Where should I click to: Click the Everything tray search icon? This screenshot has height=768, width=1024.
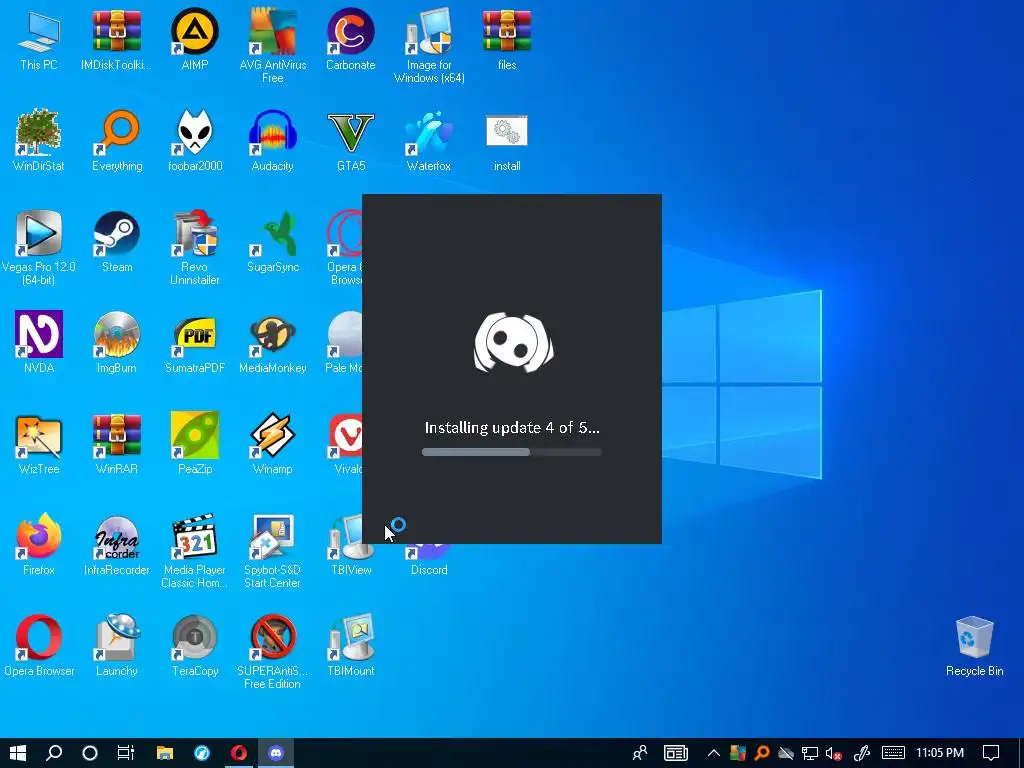pos(761,753)
